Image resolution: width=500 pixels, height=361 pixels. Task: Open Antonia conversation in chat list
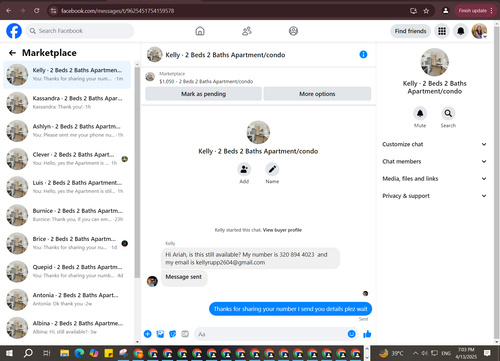[x=67, y=300]
